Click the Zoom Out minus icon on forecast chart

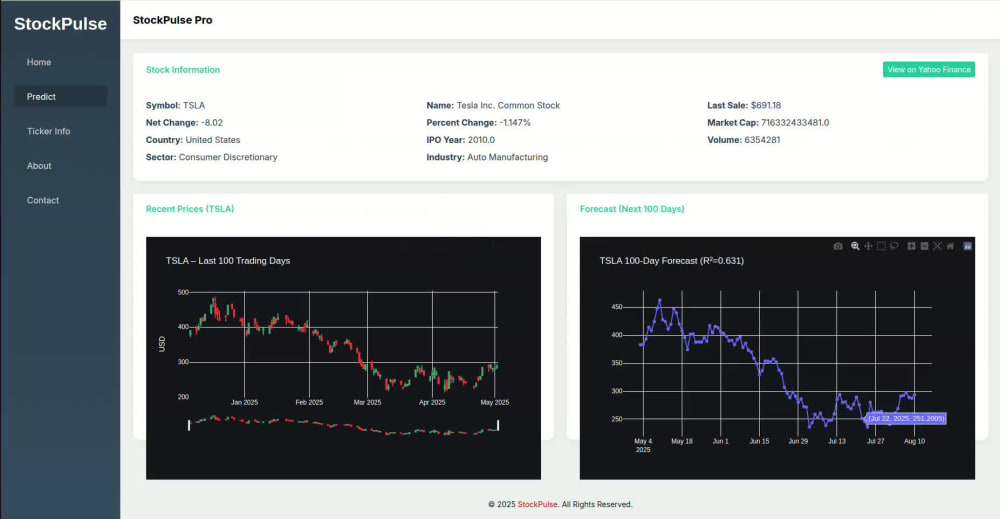[x=924, y=246]
